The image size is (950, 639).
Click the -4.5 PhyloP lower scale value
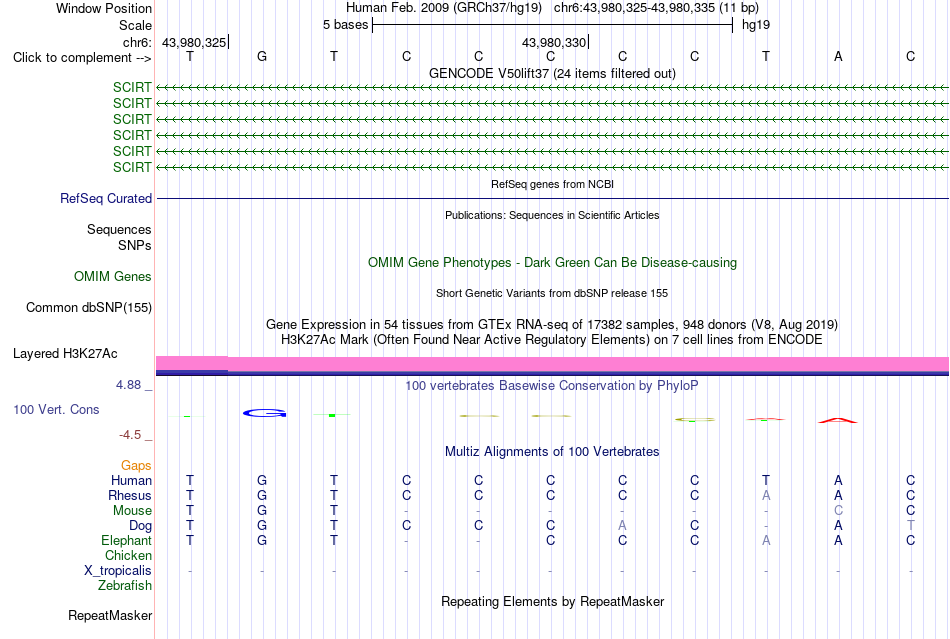tap(130, 435)
